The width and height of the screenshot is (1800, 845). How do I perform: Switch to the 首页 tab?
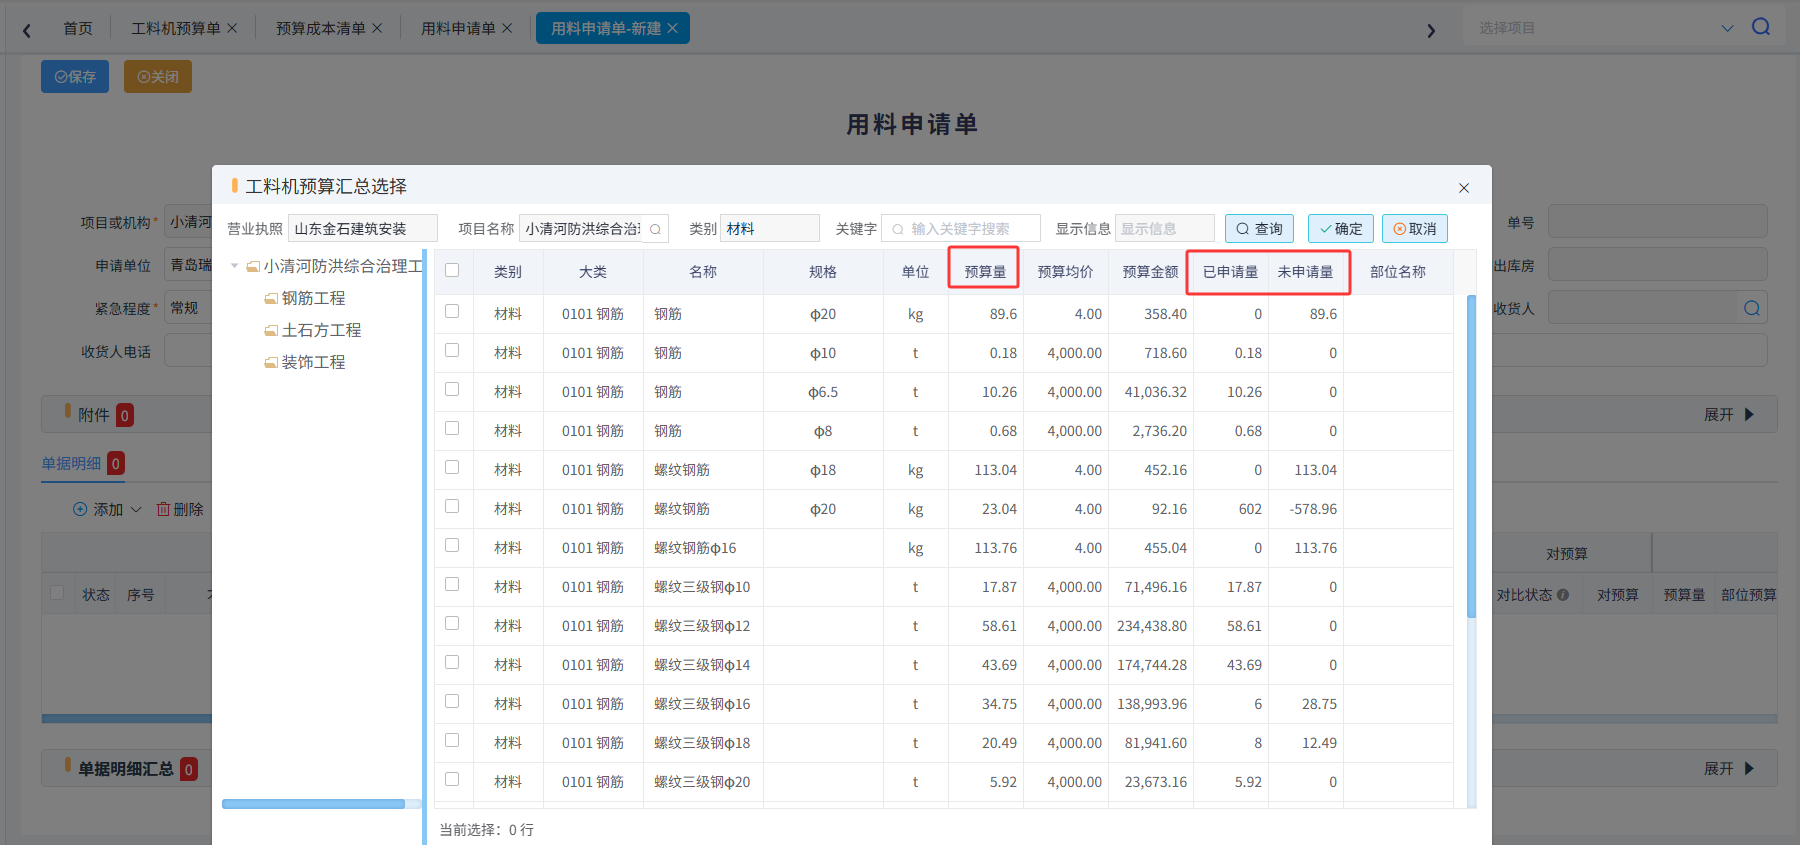[78, 28]
